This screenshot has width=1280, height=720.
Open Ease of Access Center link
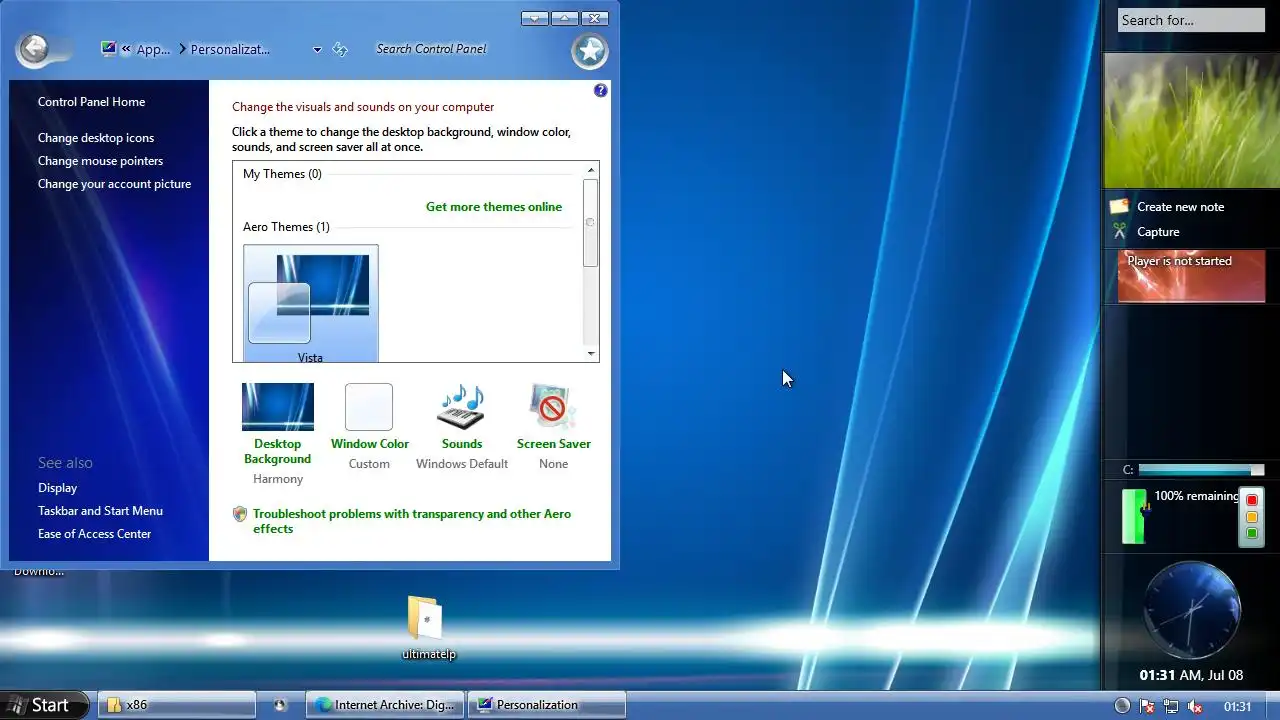(94, 534)
